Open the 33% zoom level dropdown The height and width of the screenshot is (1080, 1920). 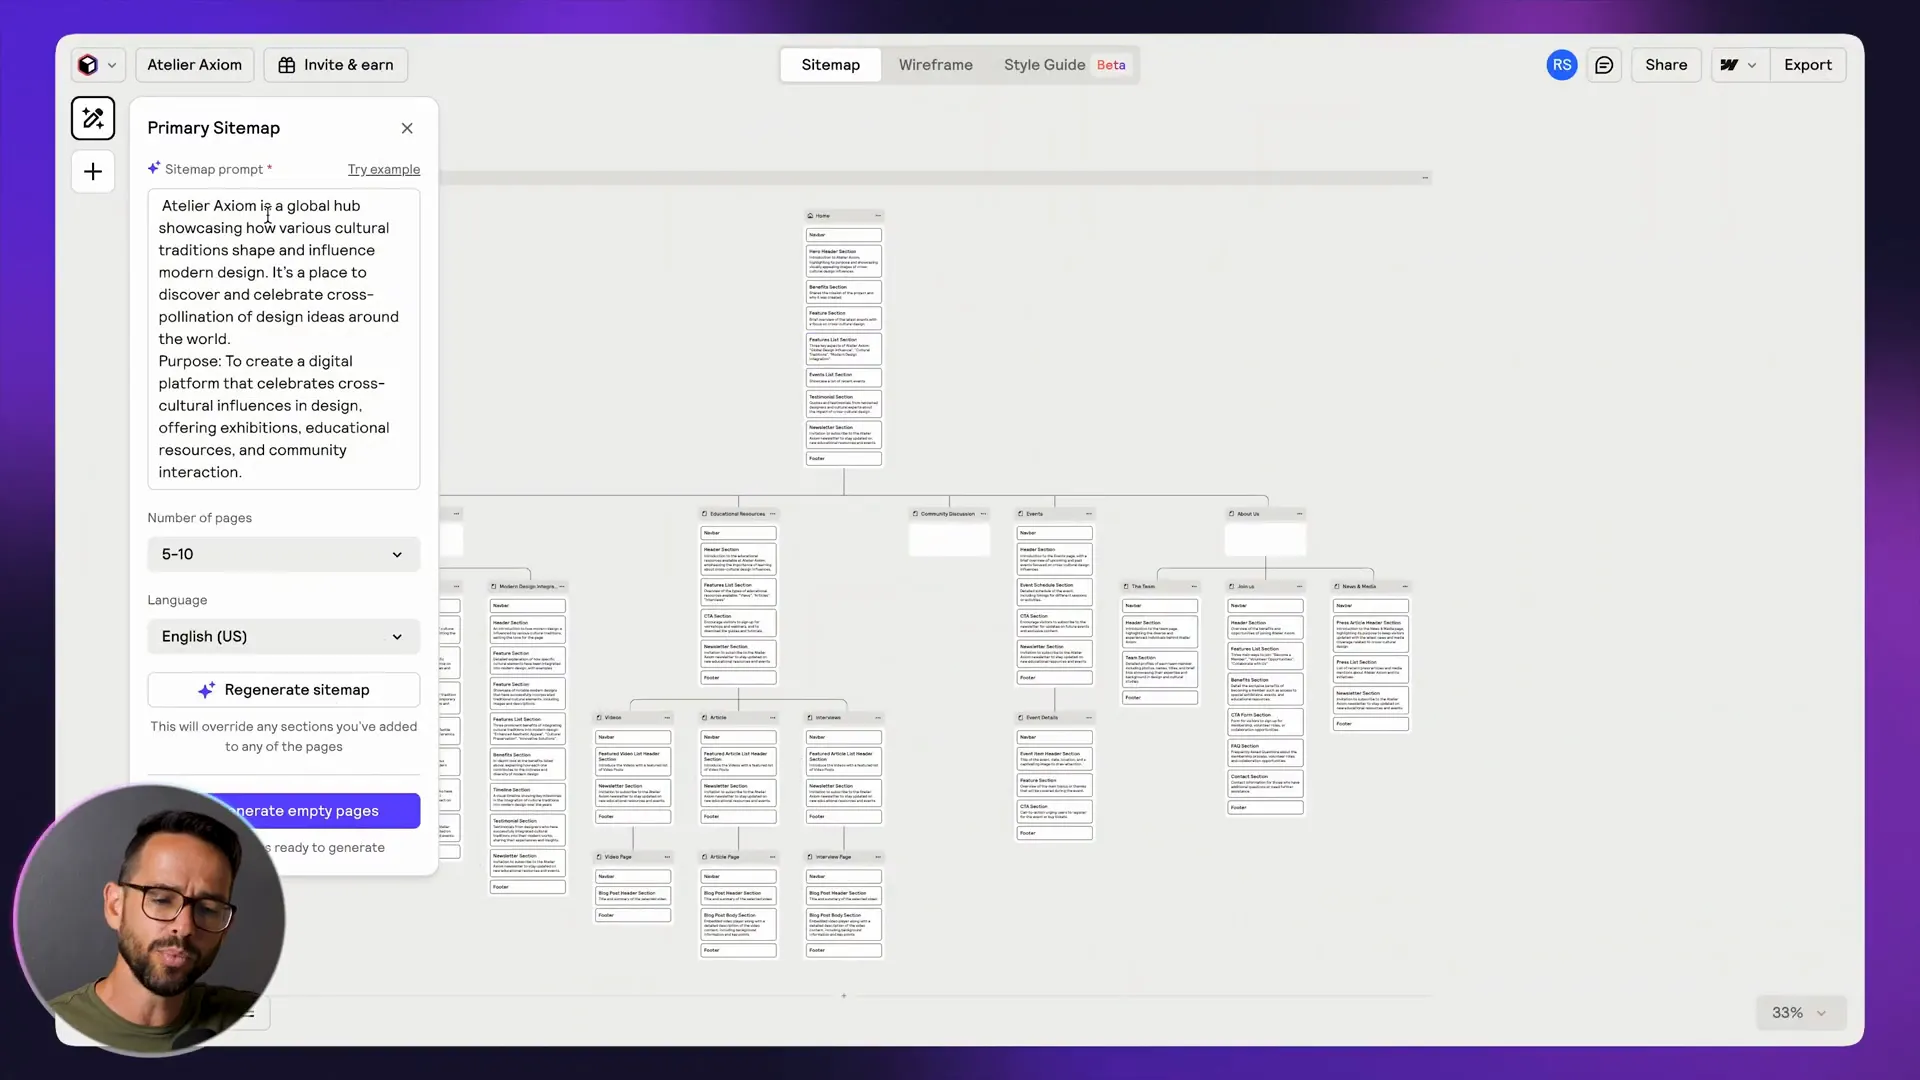point(1800,1013)
